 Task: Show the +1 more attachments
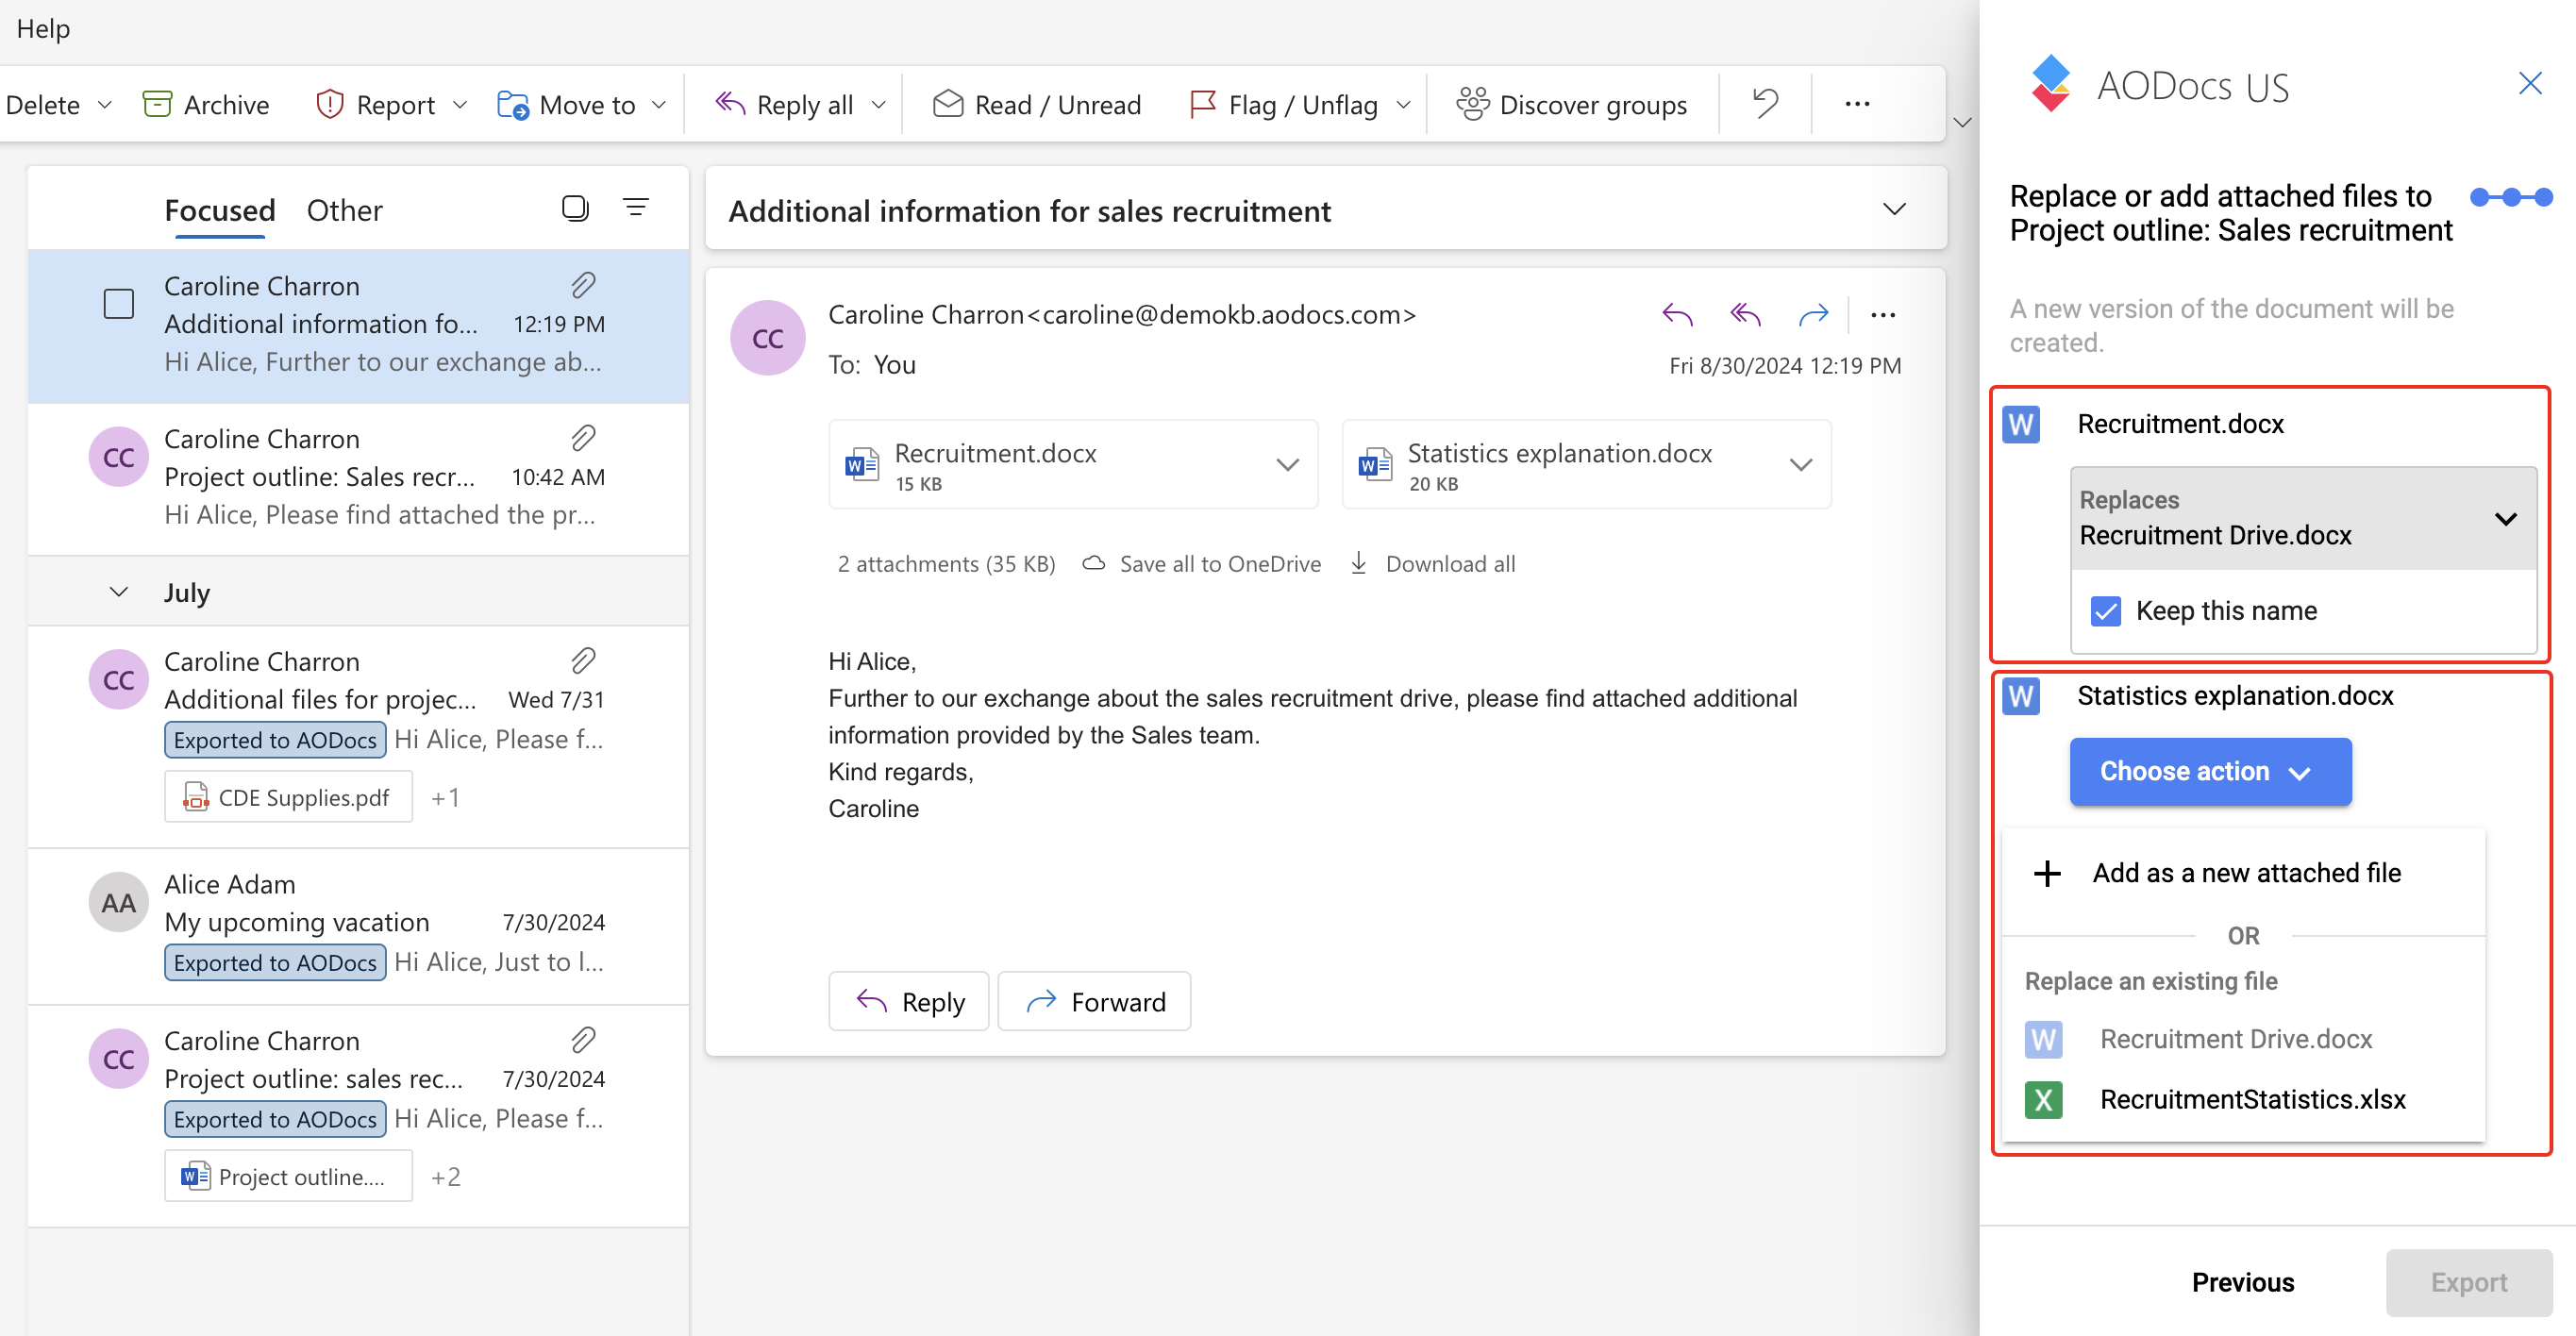click(x=445, y=797)
